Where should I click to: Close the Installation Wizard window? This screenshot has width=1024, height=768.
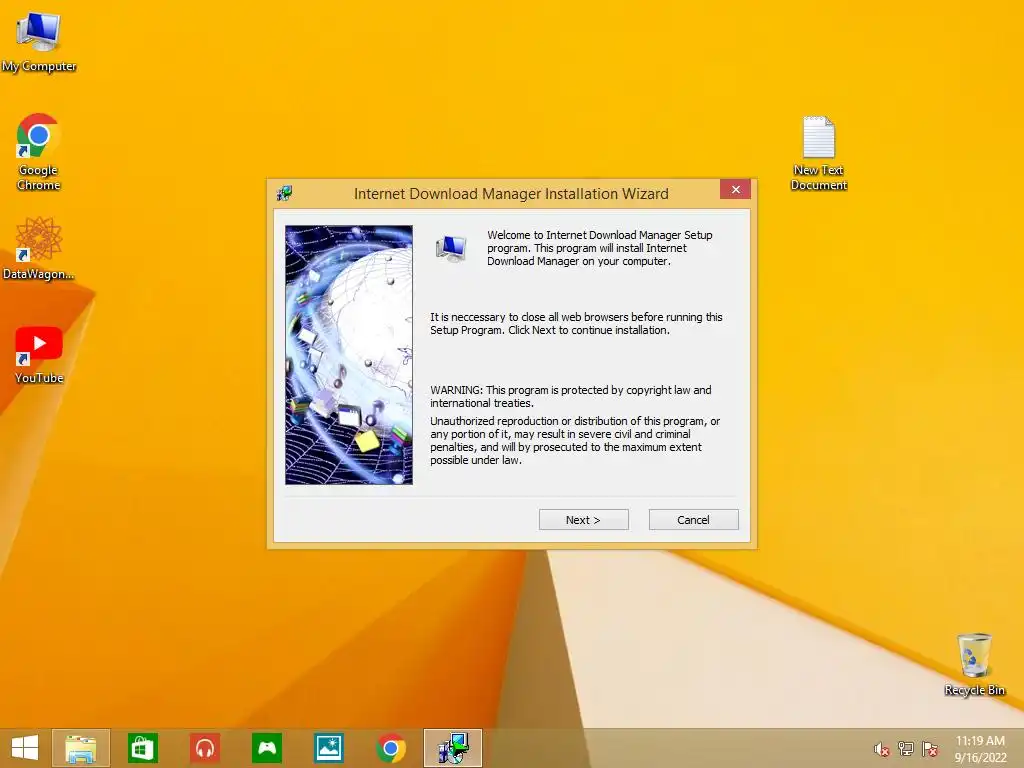(735, 189)
